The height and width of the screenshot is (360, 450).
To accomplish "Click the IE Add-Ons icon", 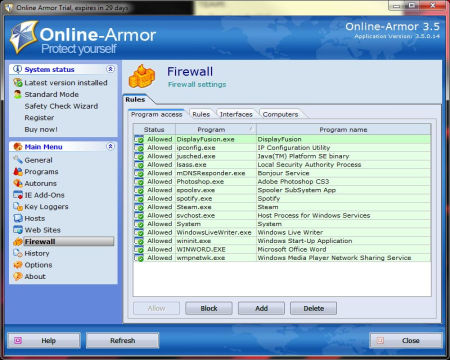I will tap(18, 195).
